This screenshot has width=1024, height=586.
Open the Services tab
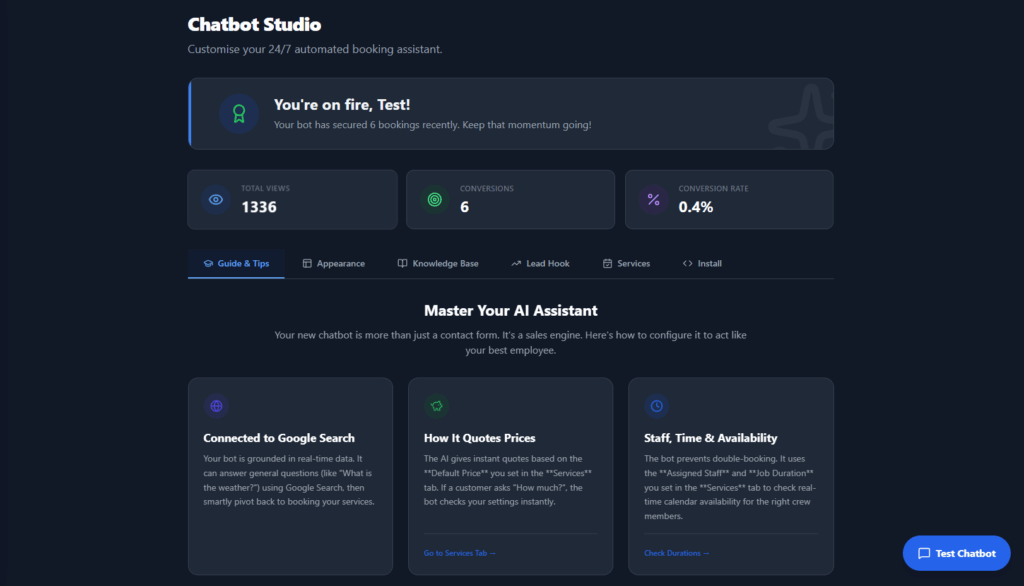point(626,264)
